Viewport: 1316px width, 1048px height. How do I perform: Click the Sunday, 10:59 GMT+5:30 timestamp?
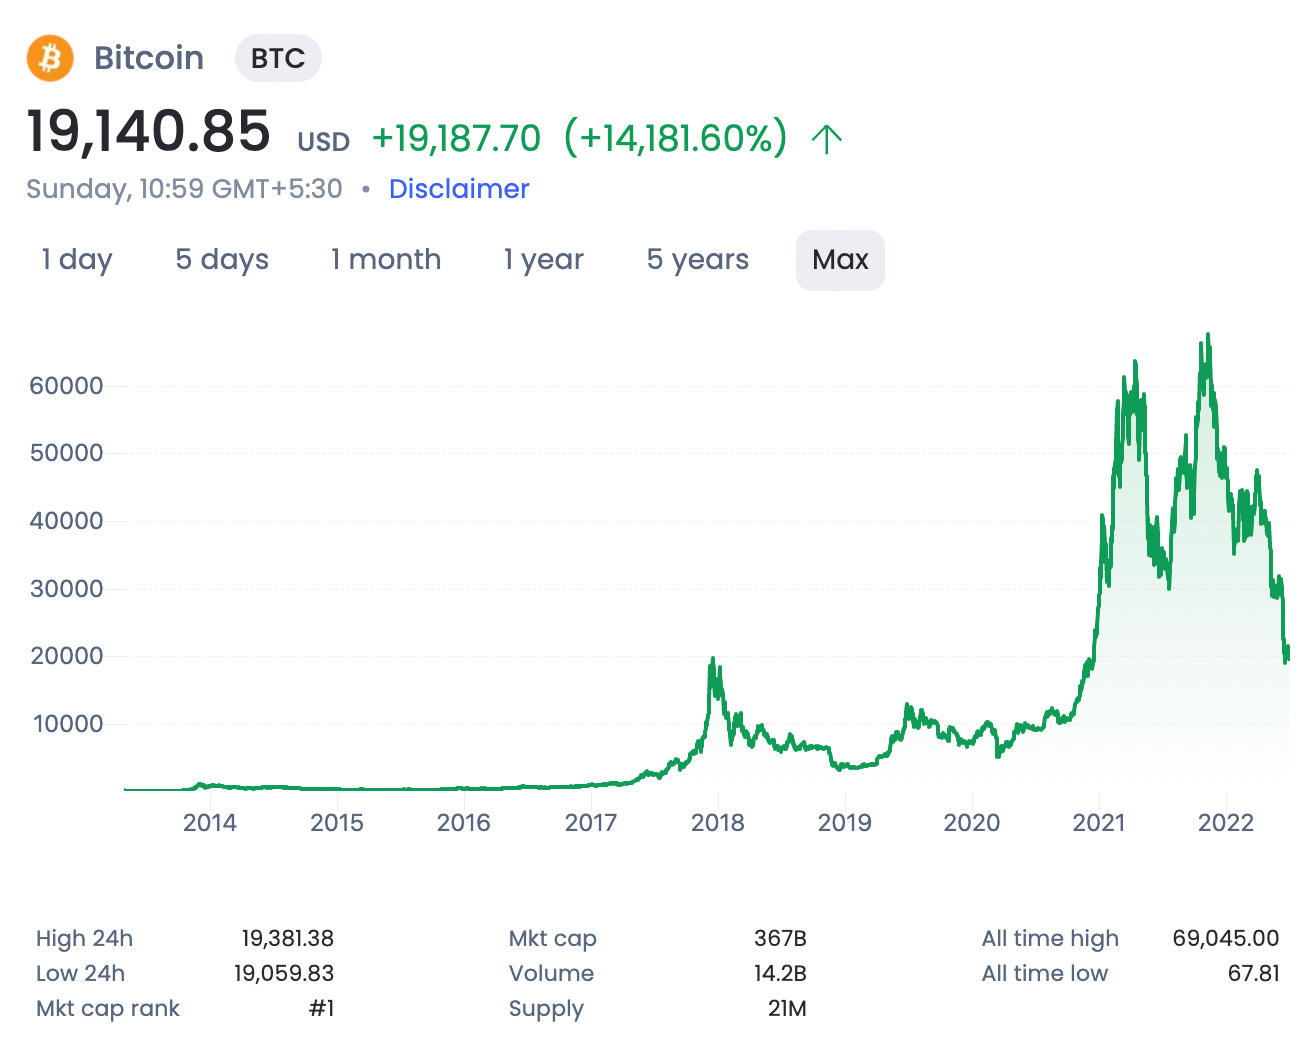click(x=184, y=189)
